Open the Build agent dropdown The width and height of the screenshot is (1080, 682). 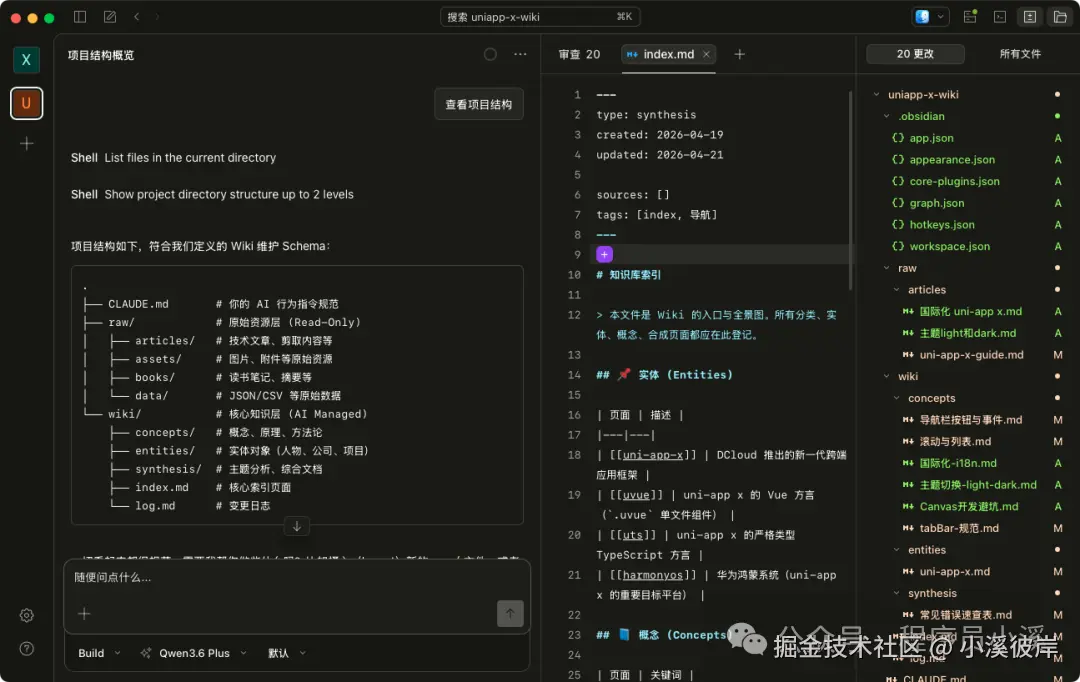click(99, 653)
